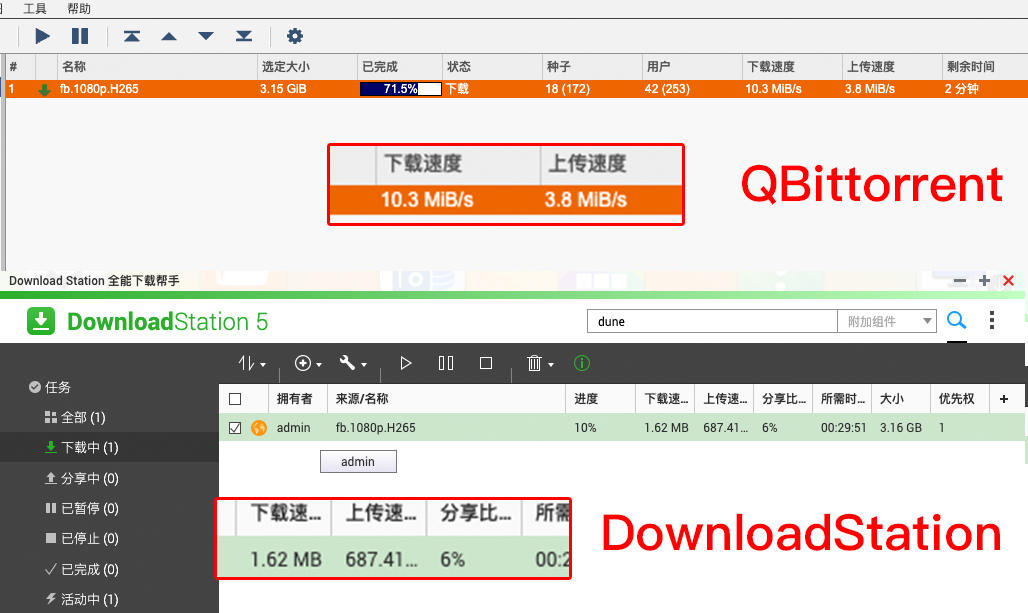Sort by 名称 column in qBittorrent

click(x=74, y=66)
